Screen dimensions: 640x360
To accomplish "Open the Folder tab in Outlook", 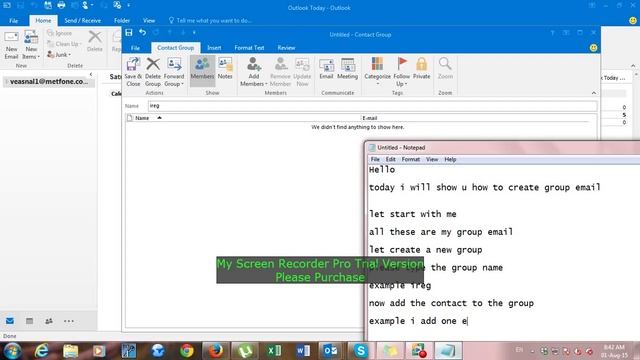I will 122,20.
